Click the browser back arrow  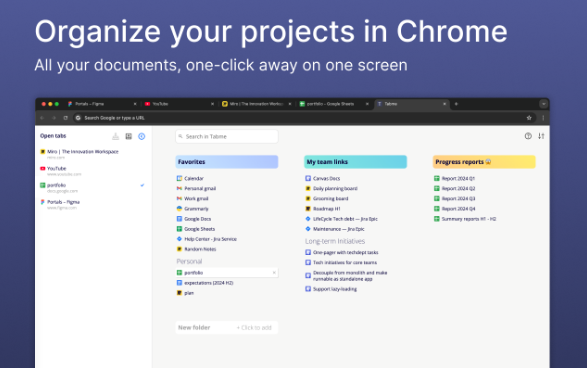click(x=42, y=118)
